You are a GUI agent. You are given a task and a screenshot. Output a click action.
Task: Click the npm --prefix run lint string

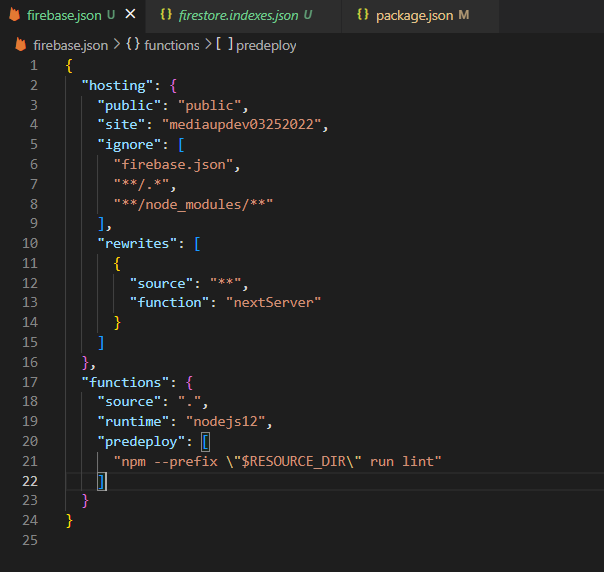pyautogui.click(x=277, y=461)
